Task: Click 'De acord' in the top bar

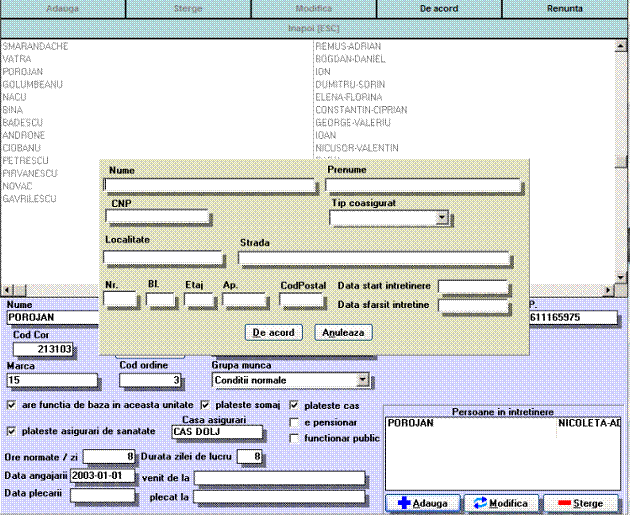Action: pos(439,8)
